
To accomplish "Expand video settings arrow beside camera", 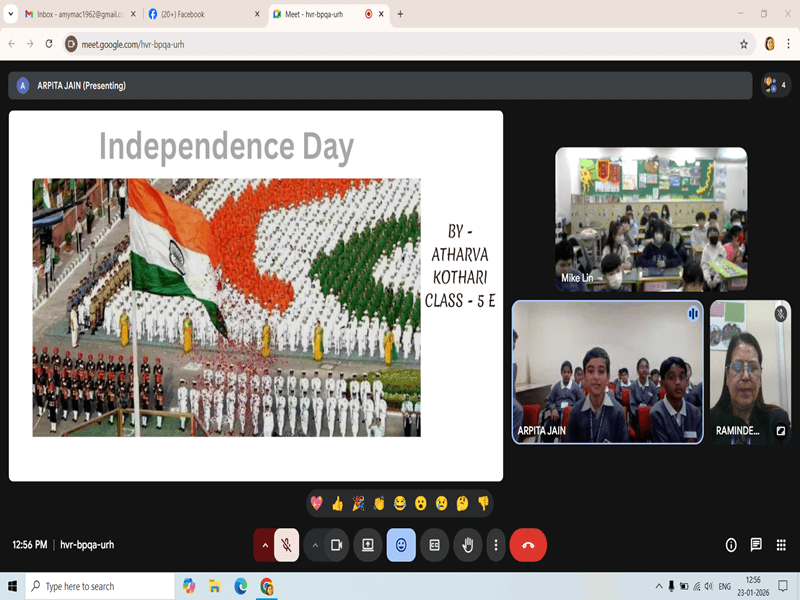I will [x=315, y=545].
